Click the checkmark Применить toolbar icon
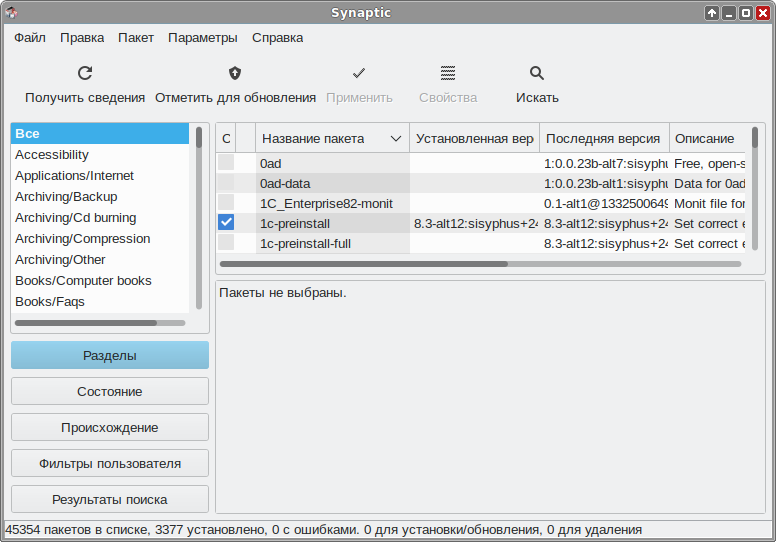This screenshot has height=542, width=776. 359,73
